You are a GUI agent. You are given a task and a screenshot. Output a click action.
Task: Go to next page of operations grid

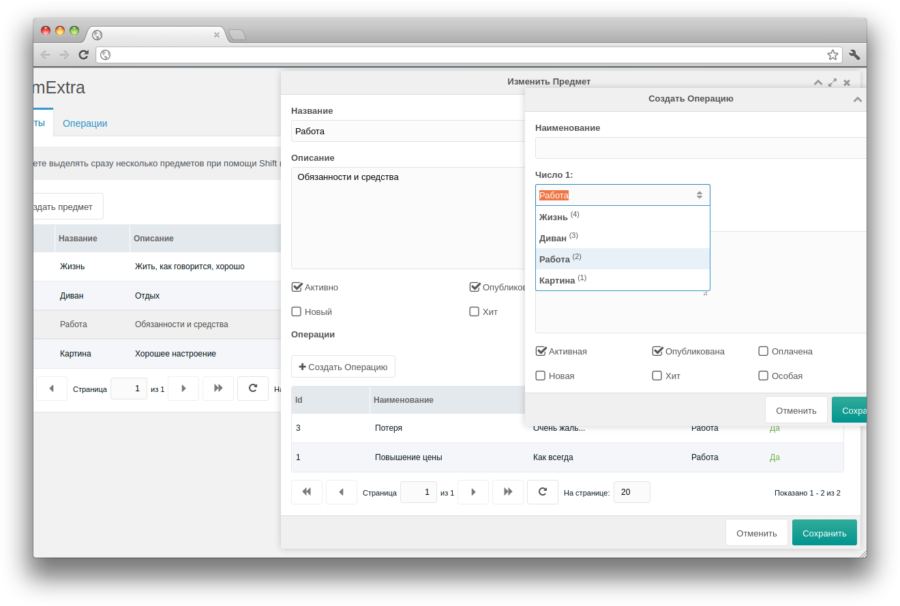(x=473, y=492)
